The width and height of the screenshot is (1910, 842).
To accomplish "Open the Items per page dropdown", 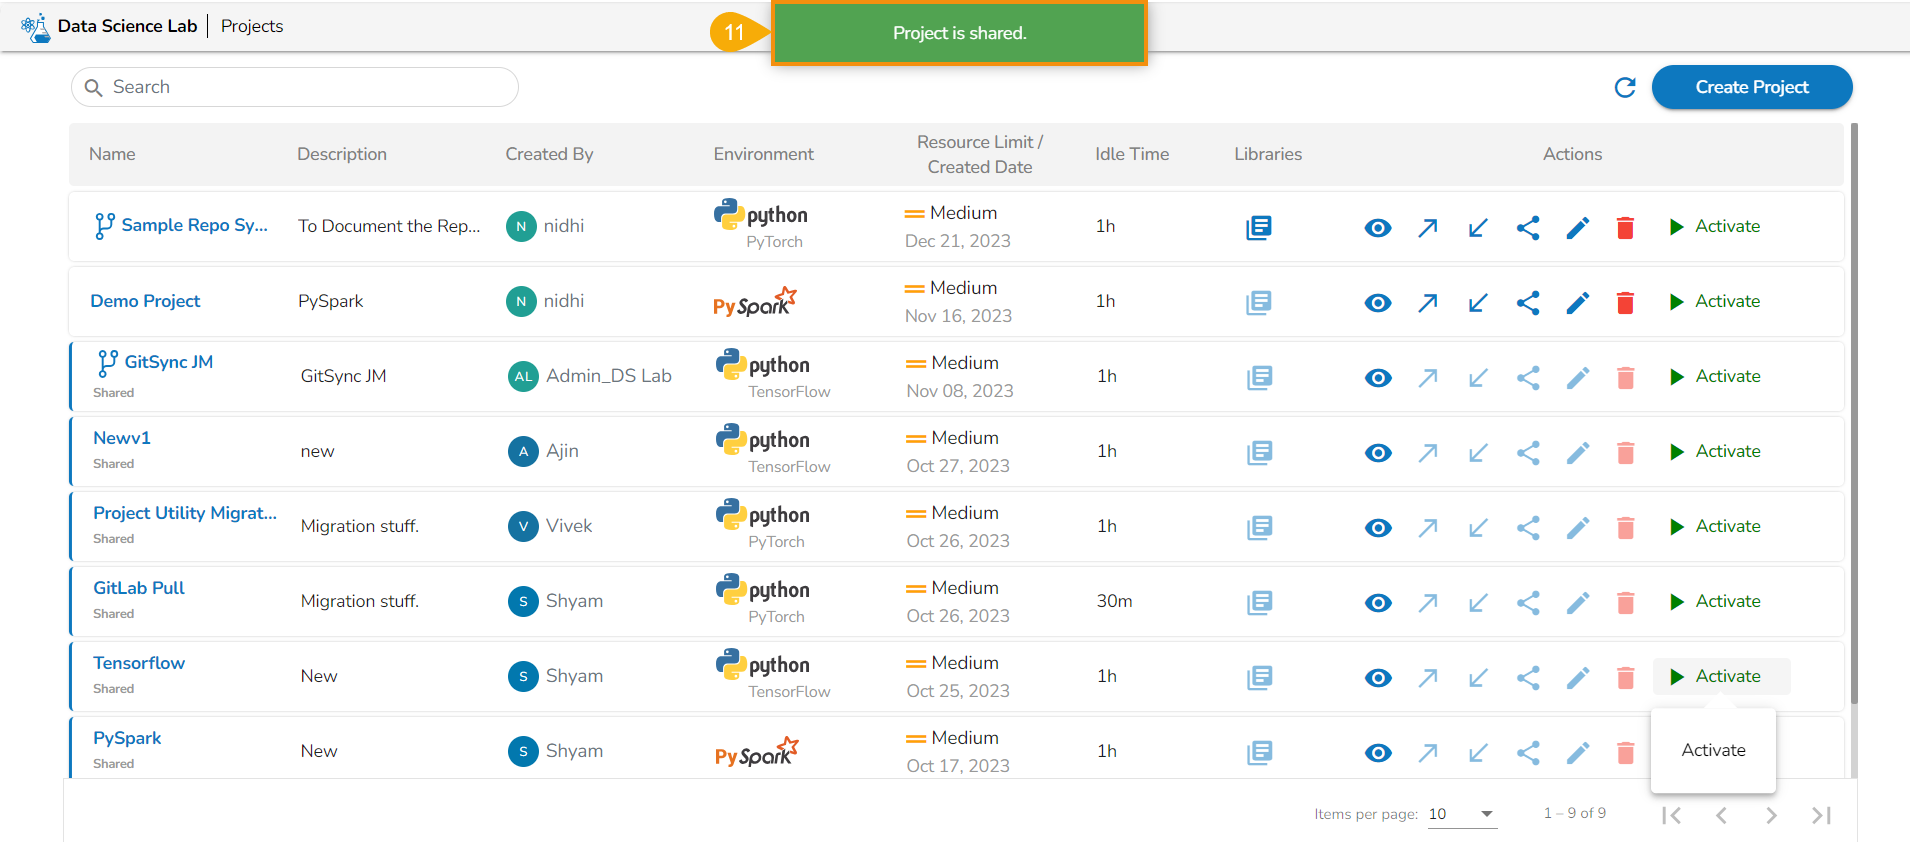I will click(x=1461, y=814).
